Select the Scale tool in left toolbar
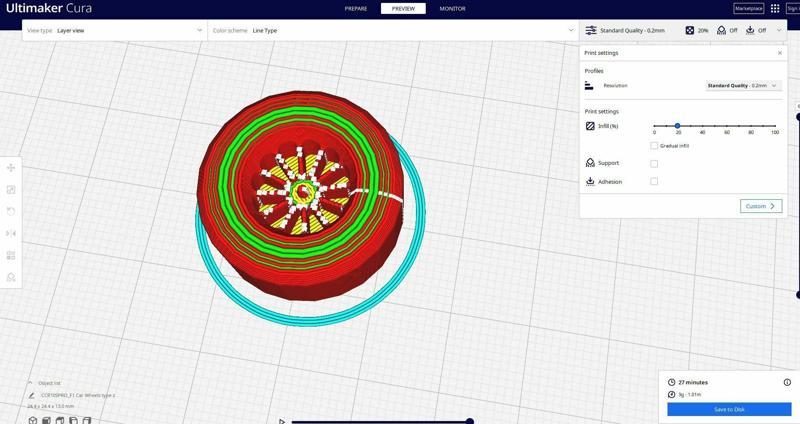The image size is (800, 424). pos(11,190)
